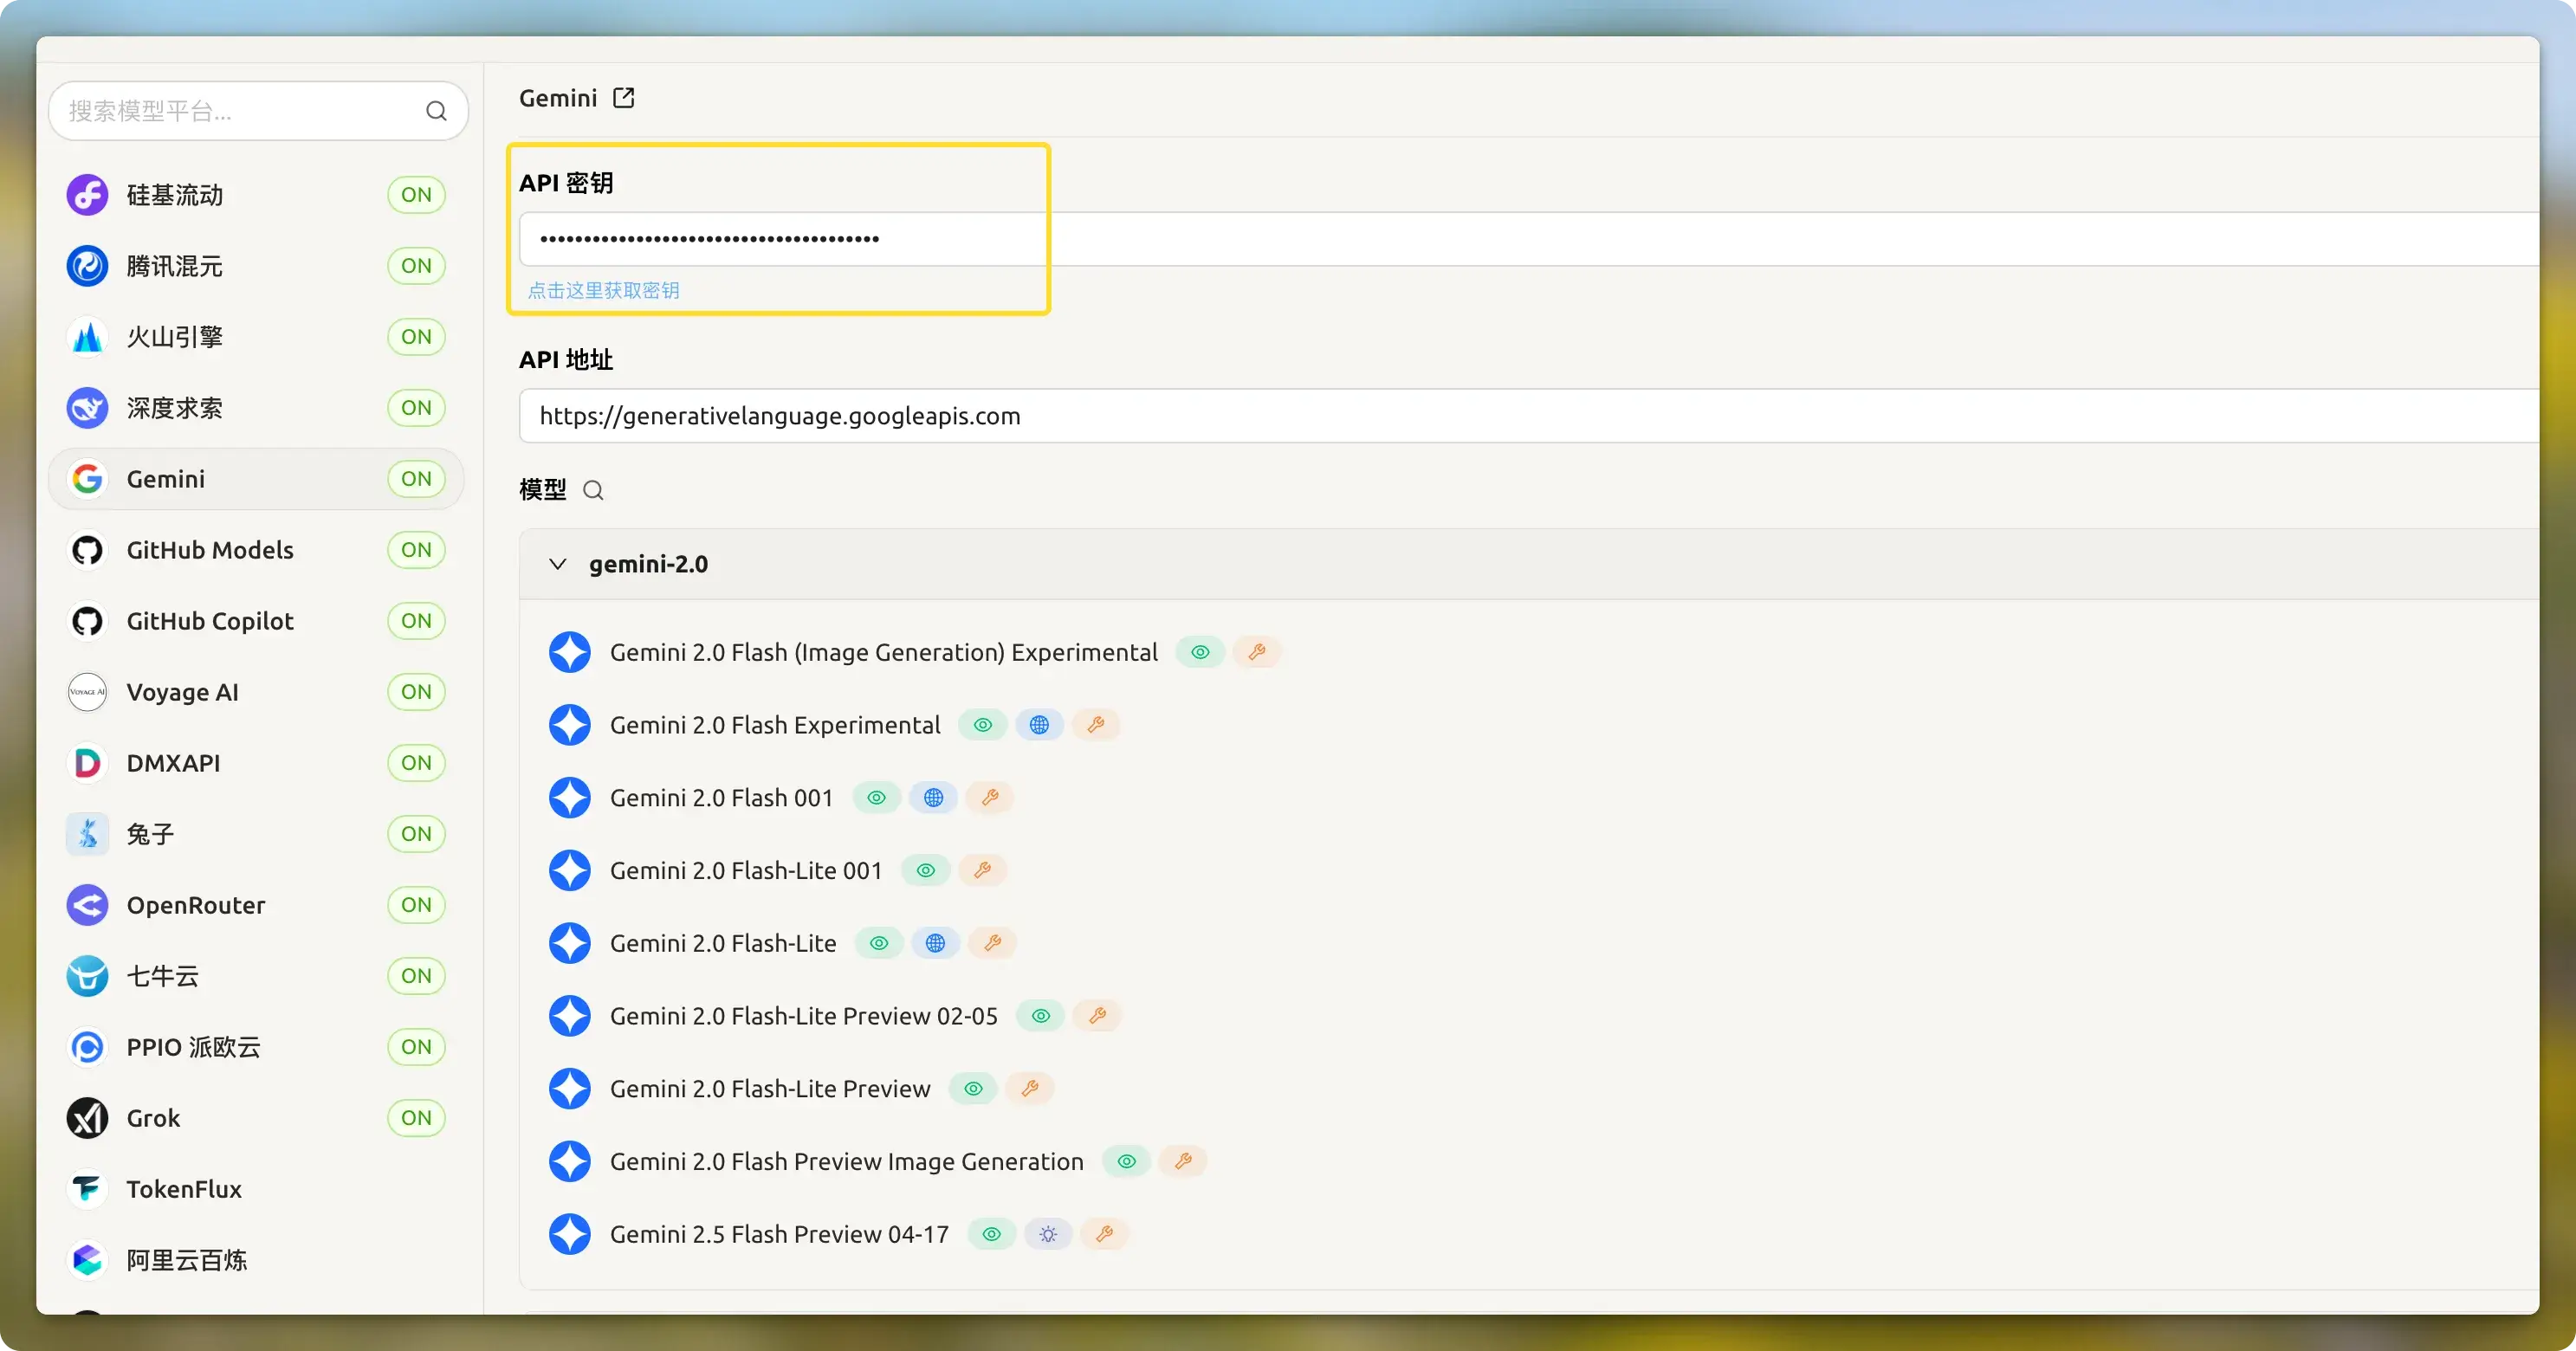Click the ON badge for Grok
The width and height of the screenshot is (2576, 1351).
416,1118
